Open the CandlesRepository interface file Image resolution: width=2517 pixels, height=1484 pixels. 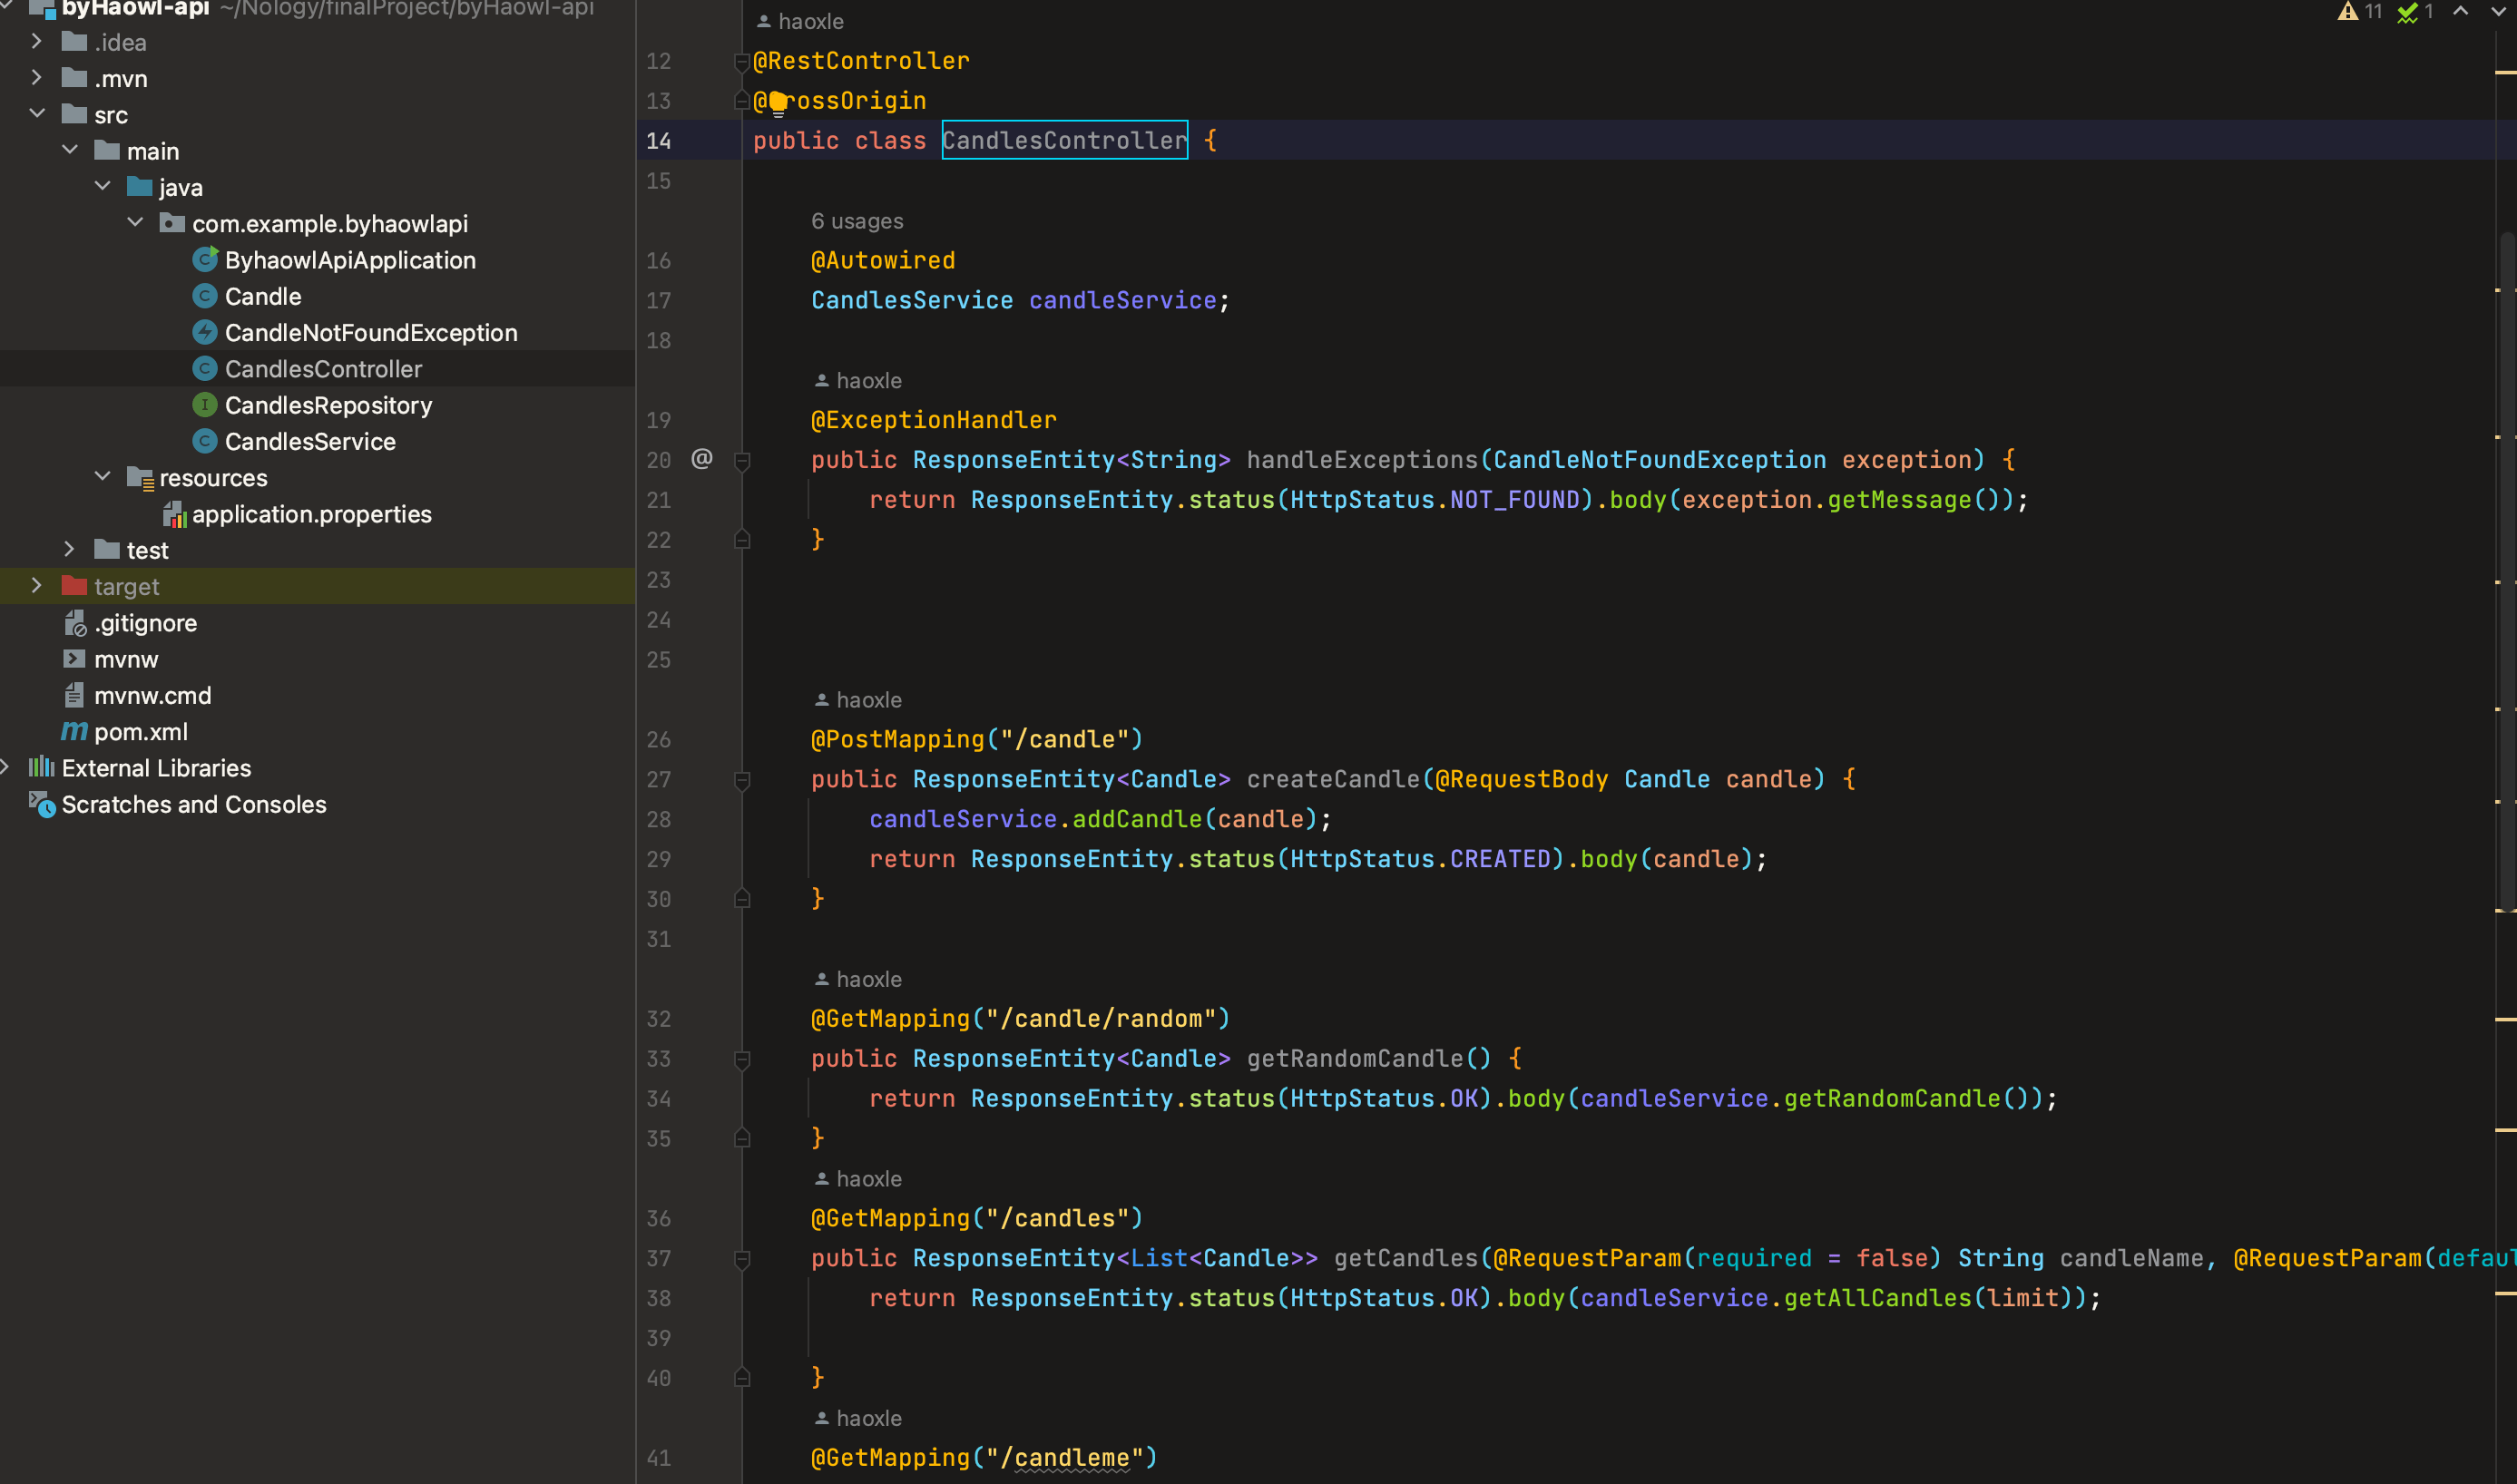click(x=328, y=405)
